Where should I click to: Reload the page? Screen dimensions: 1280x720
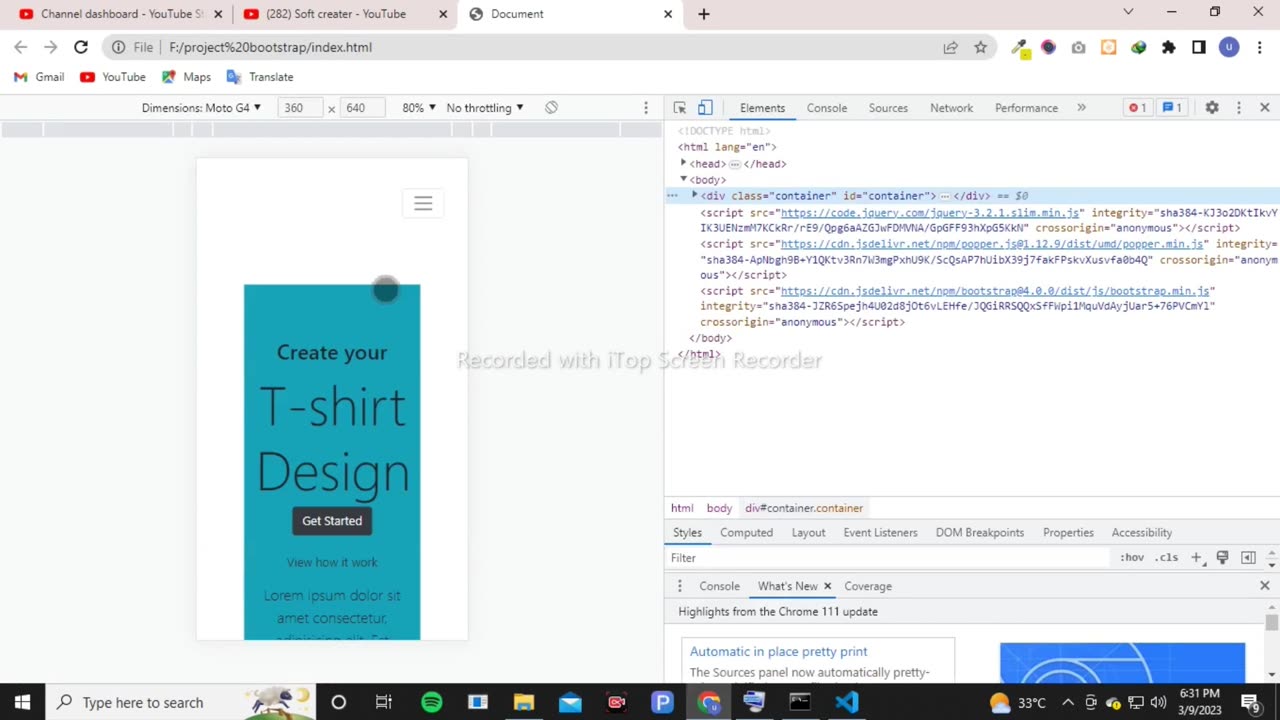click(81, 47)
